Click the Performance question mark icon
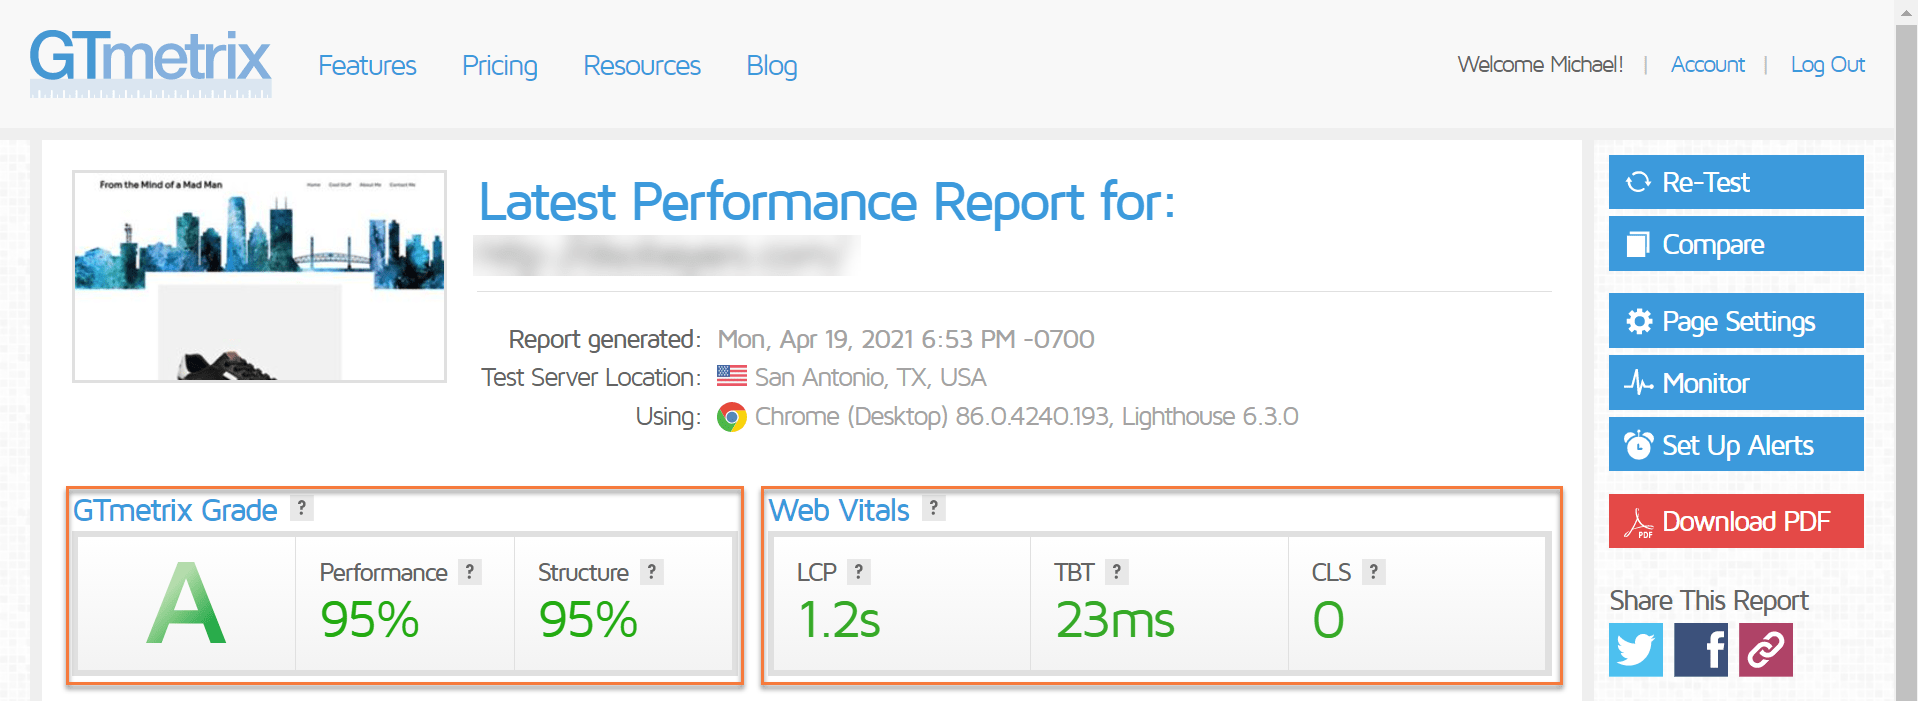Image resolution: width=1918 pixels, height=701 pixels. pyautogui.click(x=470, y=572)
